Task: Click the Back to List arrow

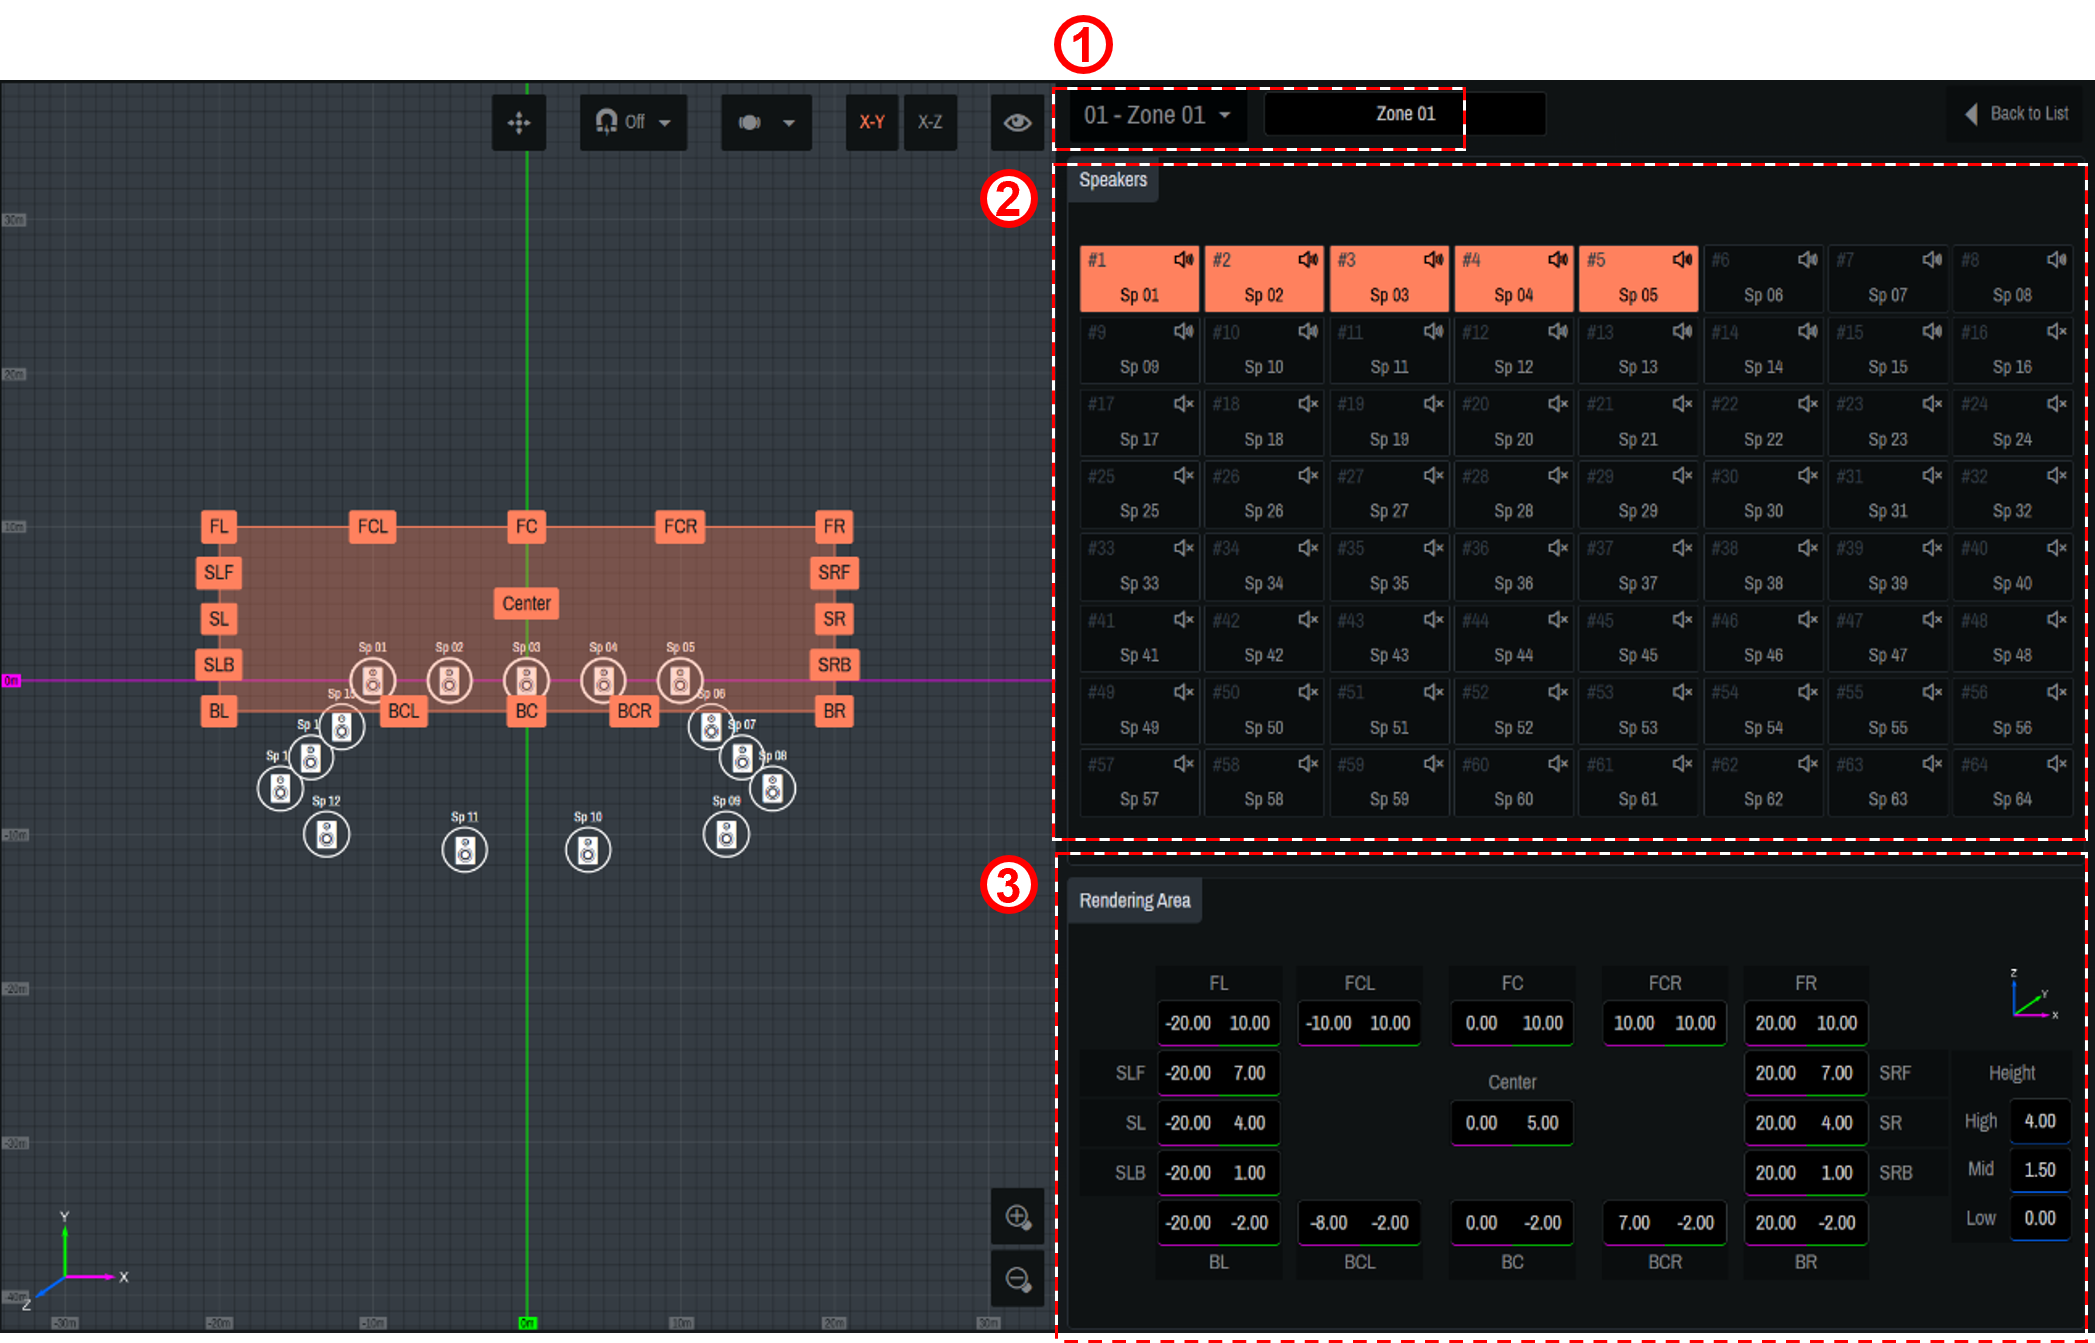Action: click(x=1971, y=114)
